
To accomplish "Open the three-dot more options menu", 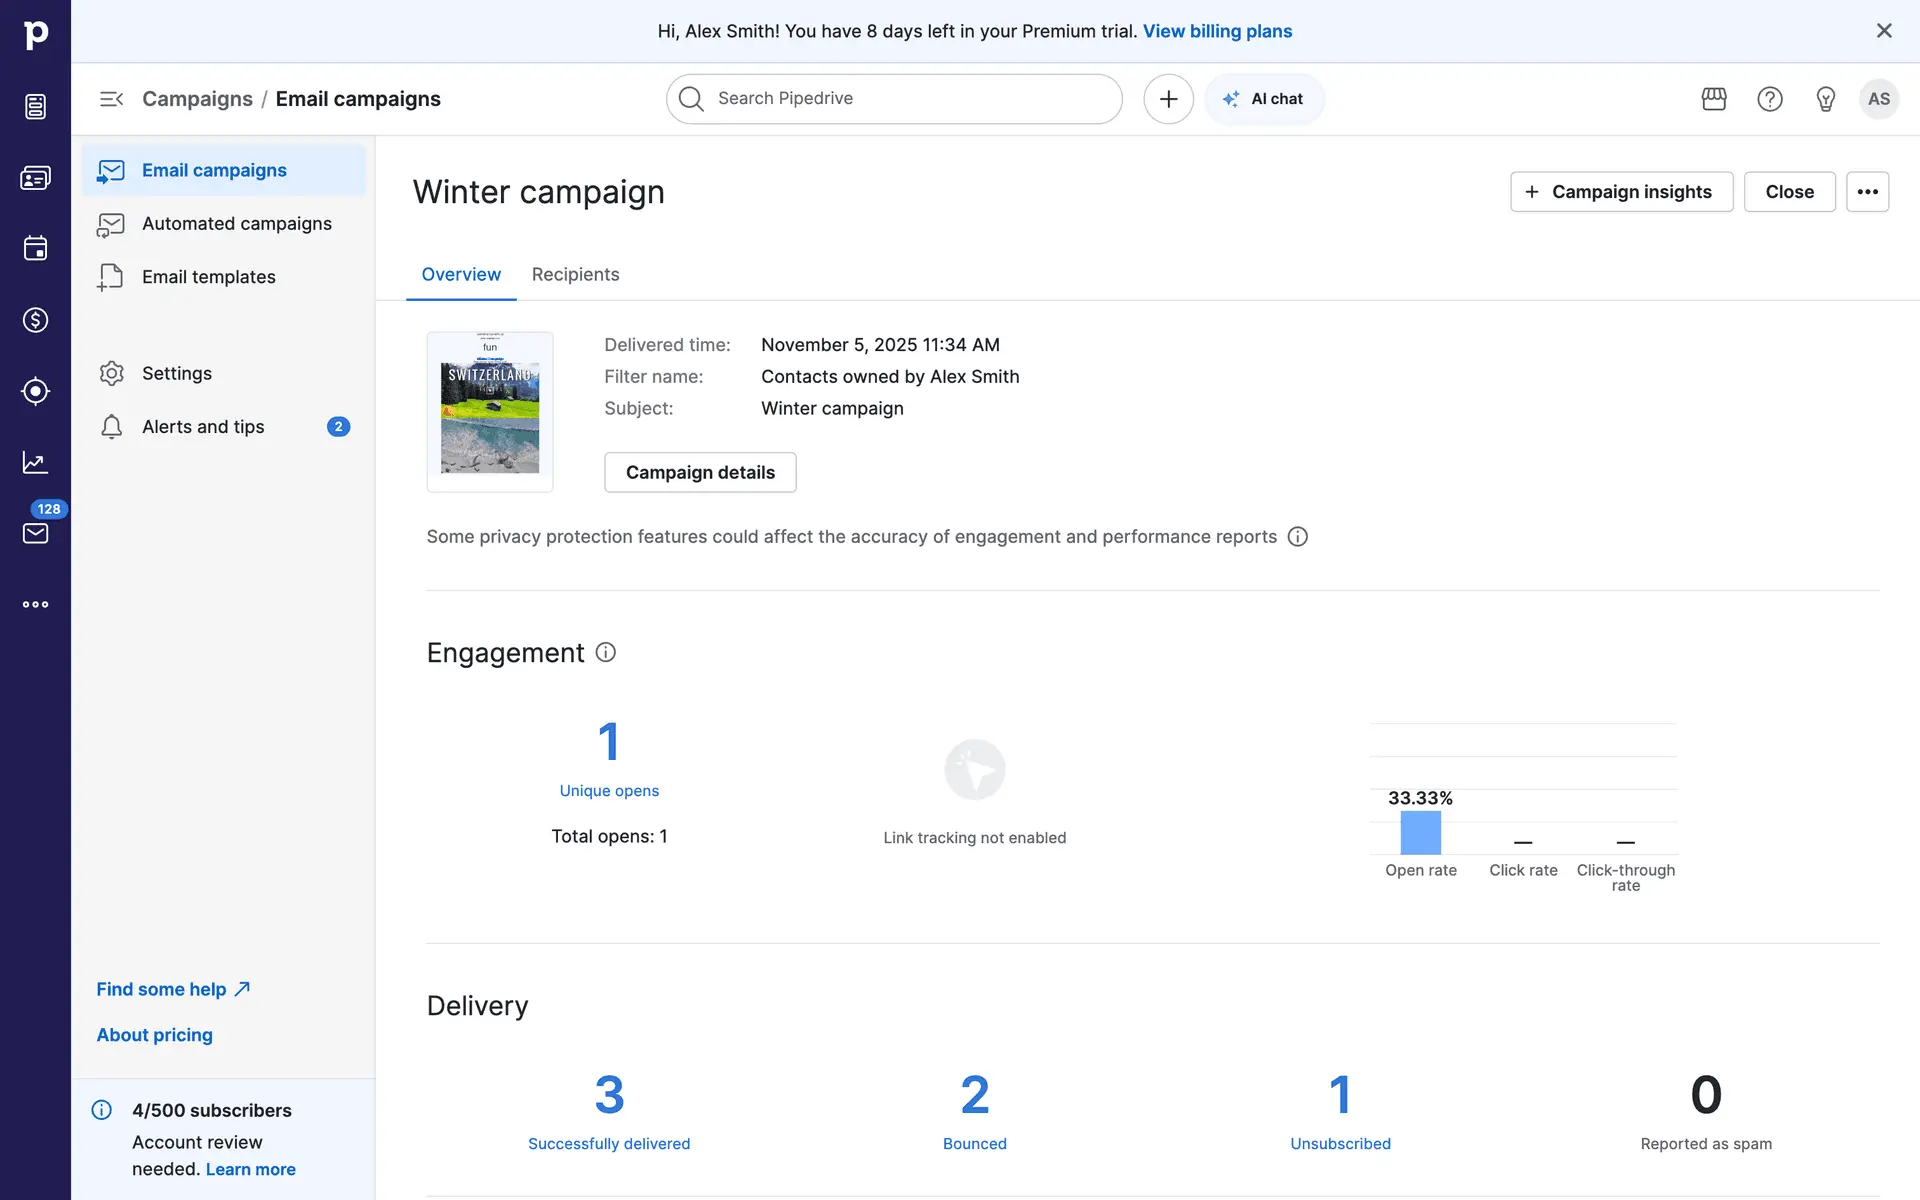I will (x=1867, y=192).
